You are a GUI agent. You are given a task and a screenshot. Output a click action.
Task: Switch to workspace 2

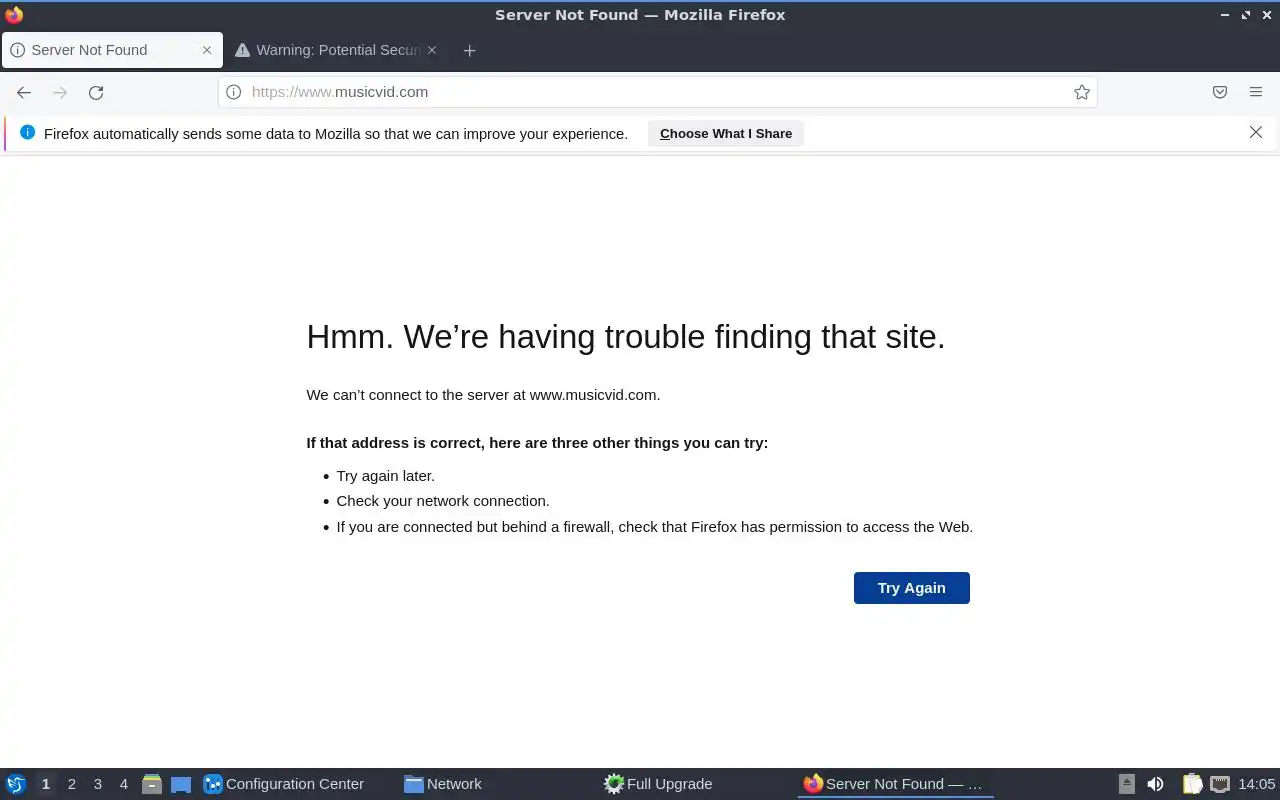(71, 784)
